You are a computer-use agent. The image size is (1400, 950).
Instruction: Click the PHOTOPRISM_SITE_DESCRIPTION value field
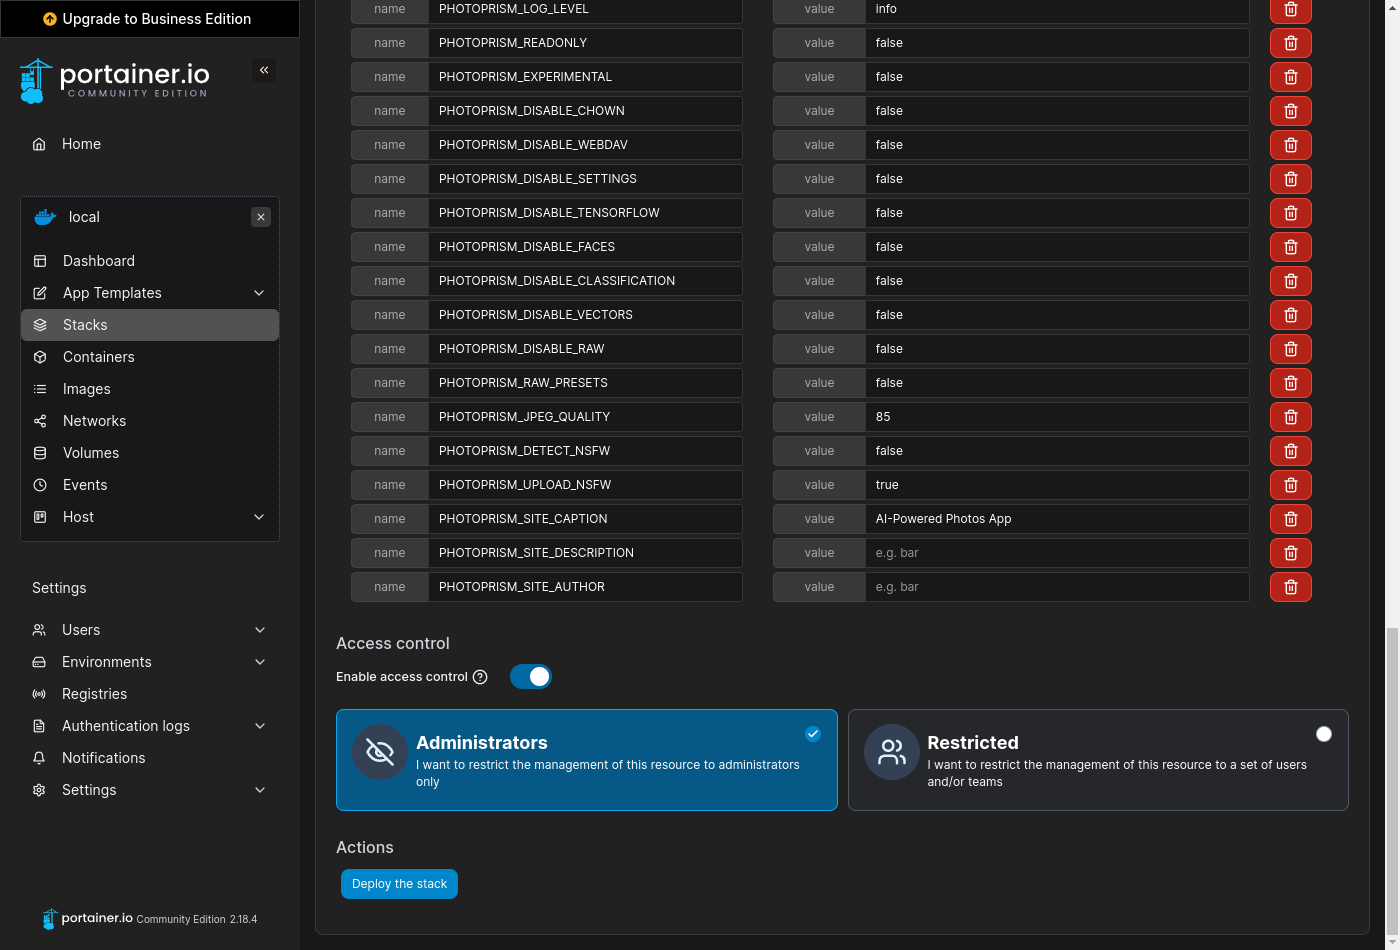(1057, 552)
